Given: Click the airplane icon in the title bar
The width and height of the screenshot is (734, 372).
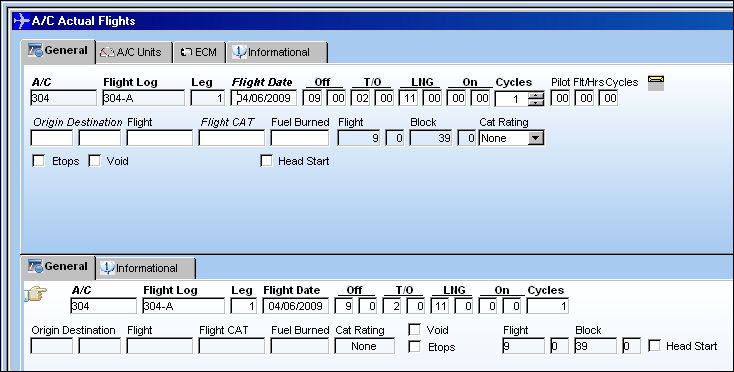Looking at the screenshot, I should (22, 21).
